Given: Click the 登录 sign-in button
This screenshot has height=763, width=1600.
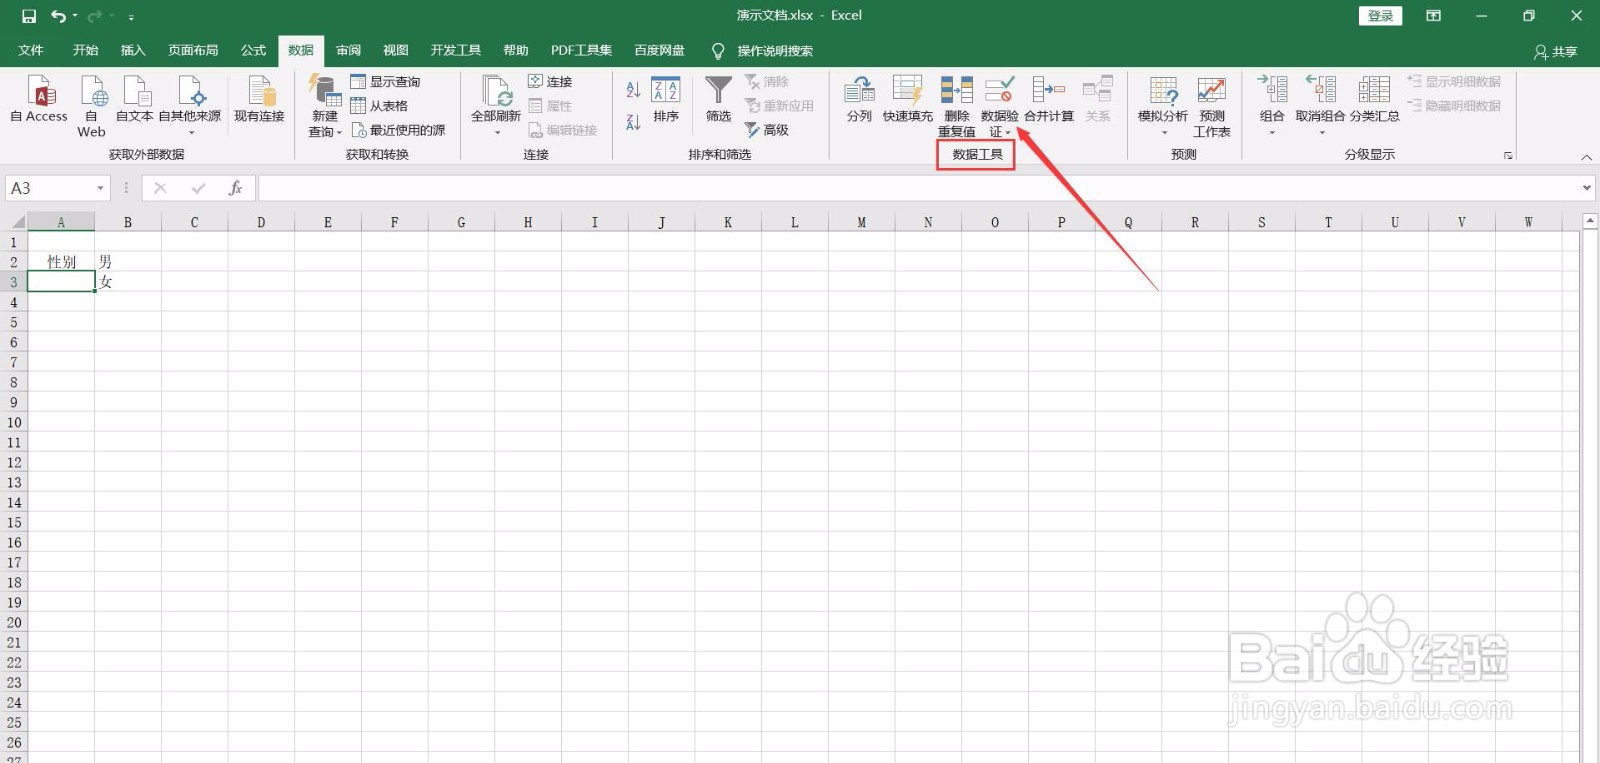Looking at the screenshot, I should [x=1381, y=16].
